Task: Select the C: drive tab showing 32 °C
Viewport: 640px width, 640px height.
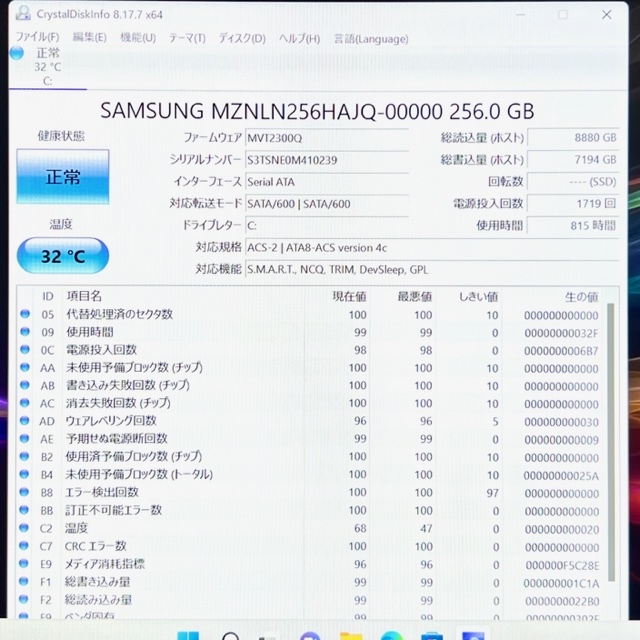Action: [x=47, y=67]
